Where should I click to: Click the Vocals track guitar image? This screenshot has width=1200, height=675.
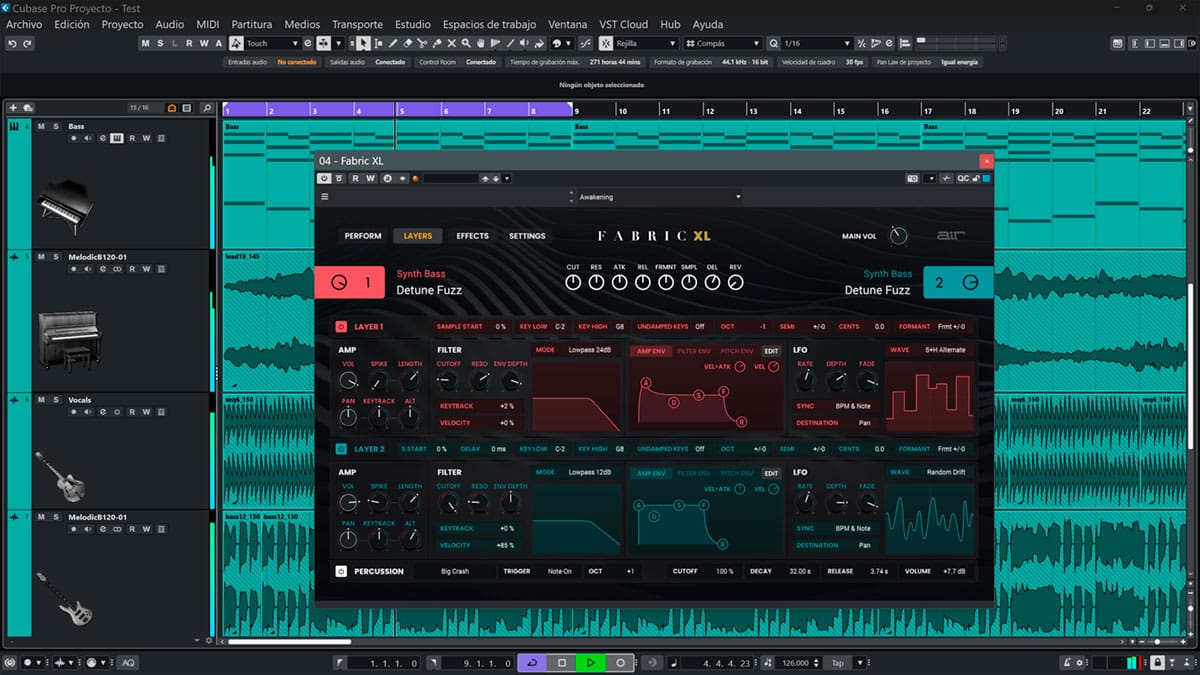[61, 476]
